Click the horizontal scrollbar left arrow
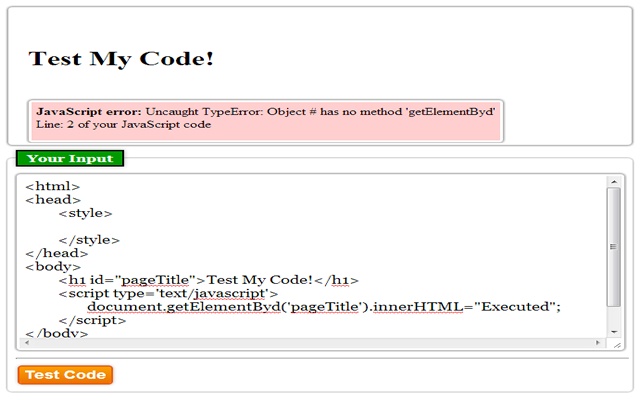 27,342
